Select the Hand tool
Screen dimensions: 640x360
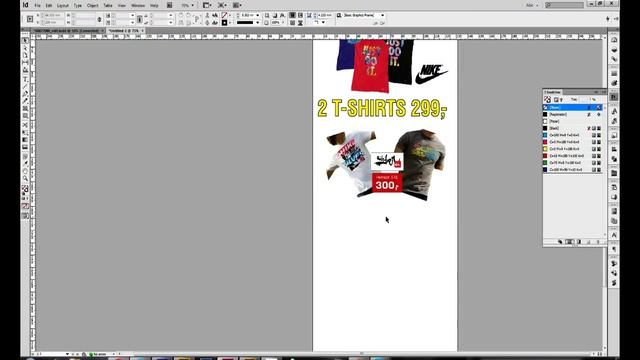coord(25,171)
